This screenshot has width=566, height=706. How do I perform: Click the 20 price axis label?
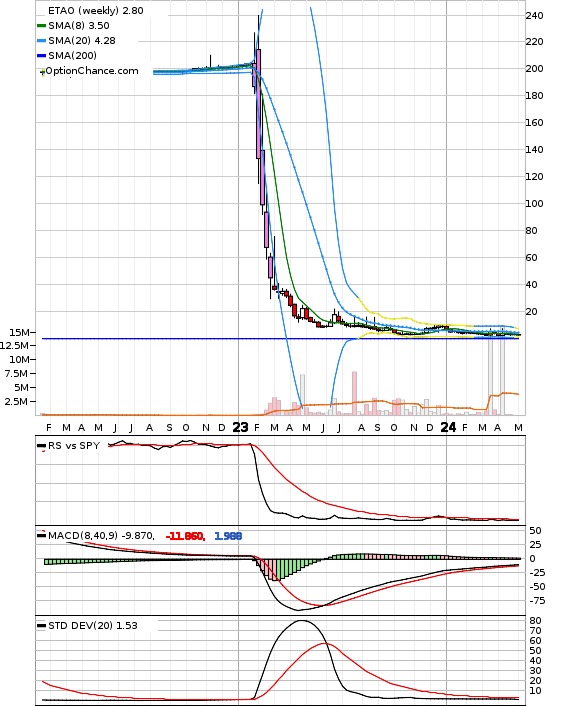pos(531,312)
